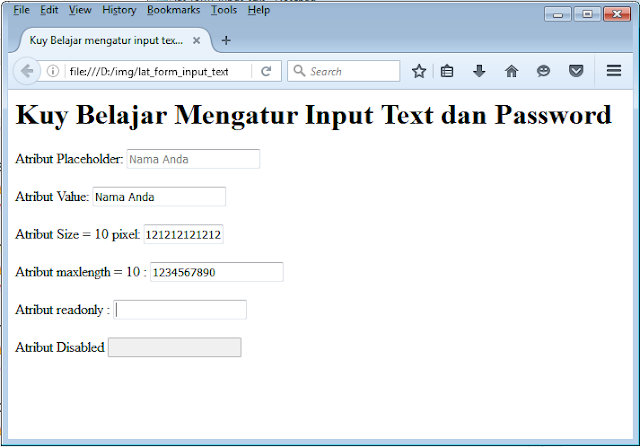This screenshot has height=447, width=640.
Task: Open the File menu
Action: (x=21, y=10)
